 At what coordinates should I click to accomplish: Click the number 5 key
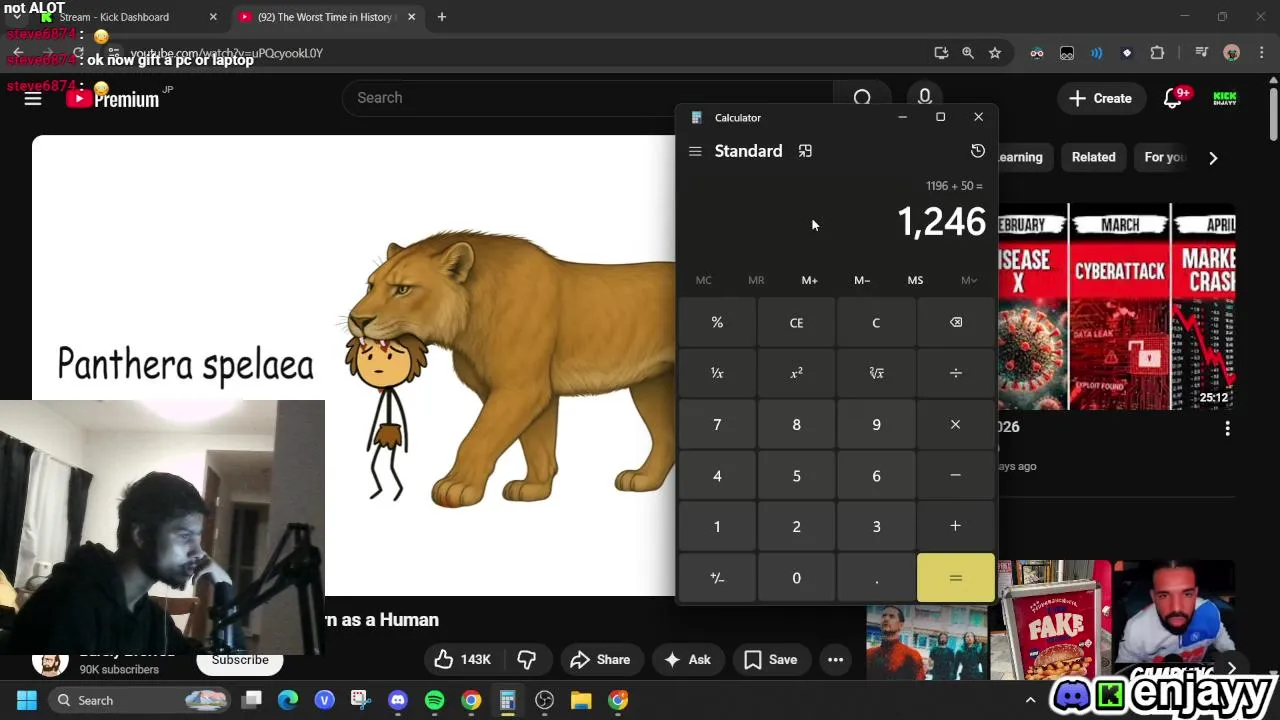coord(796,476)
